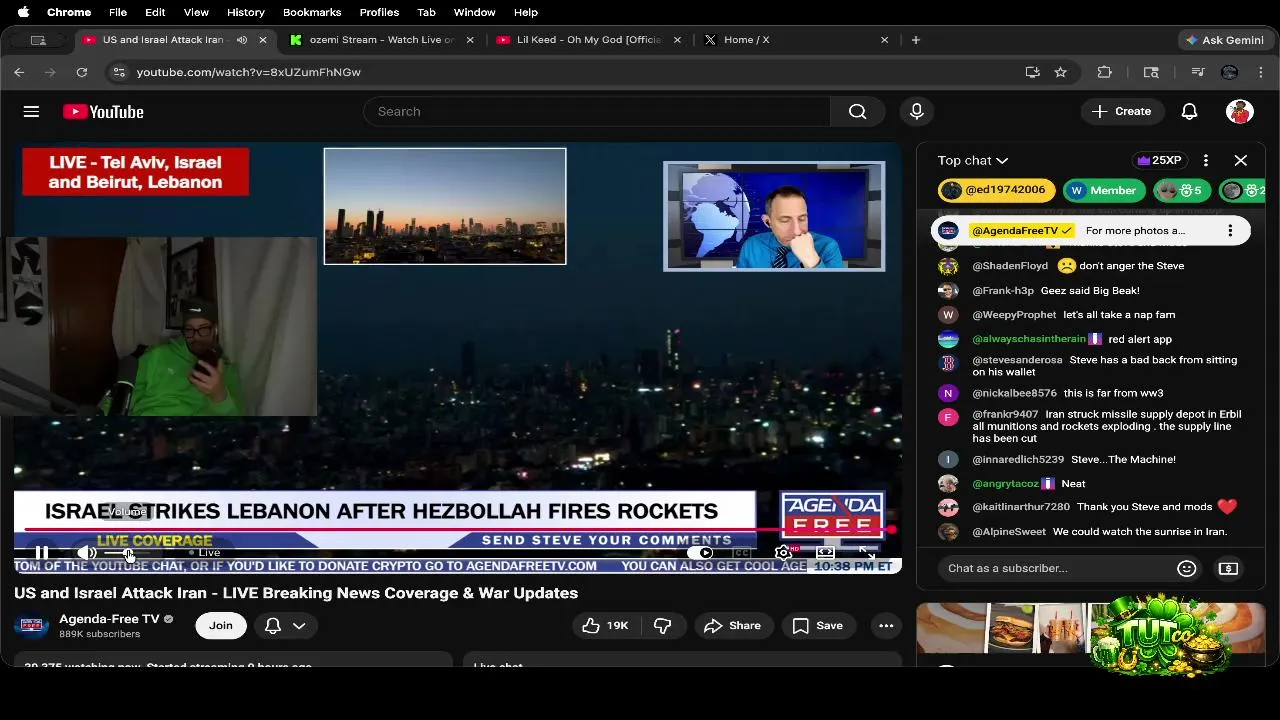
Task: Open a new browser tab
Action: pyautogui.click(x=915, y=40)
